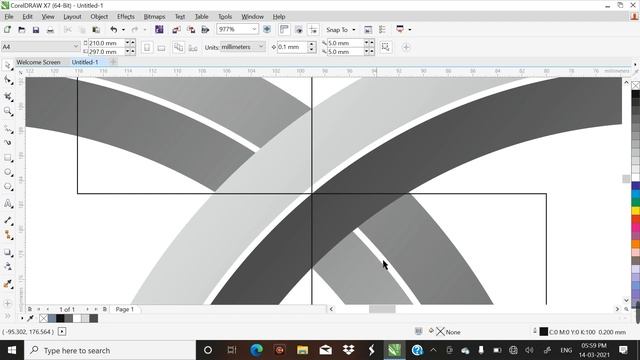Viewport: 640px width, 360px height.
Task: Open the Object menu
Action: (x=99, y=17)
